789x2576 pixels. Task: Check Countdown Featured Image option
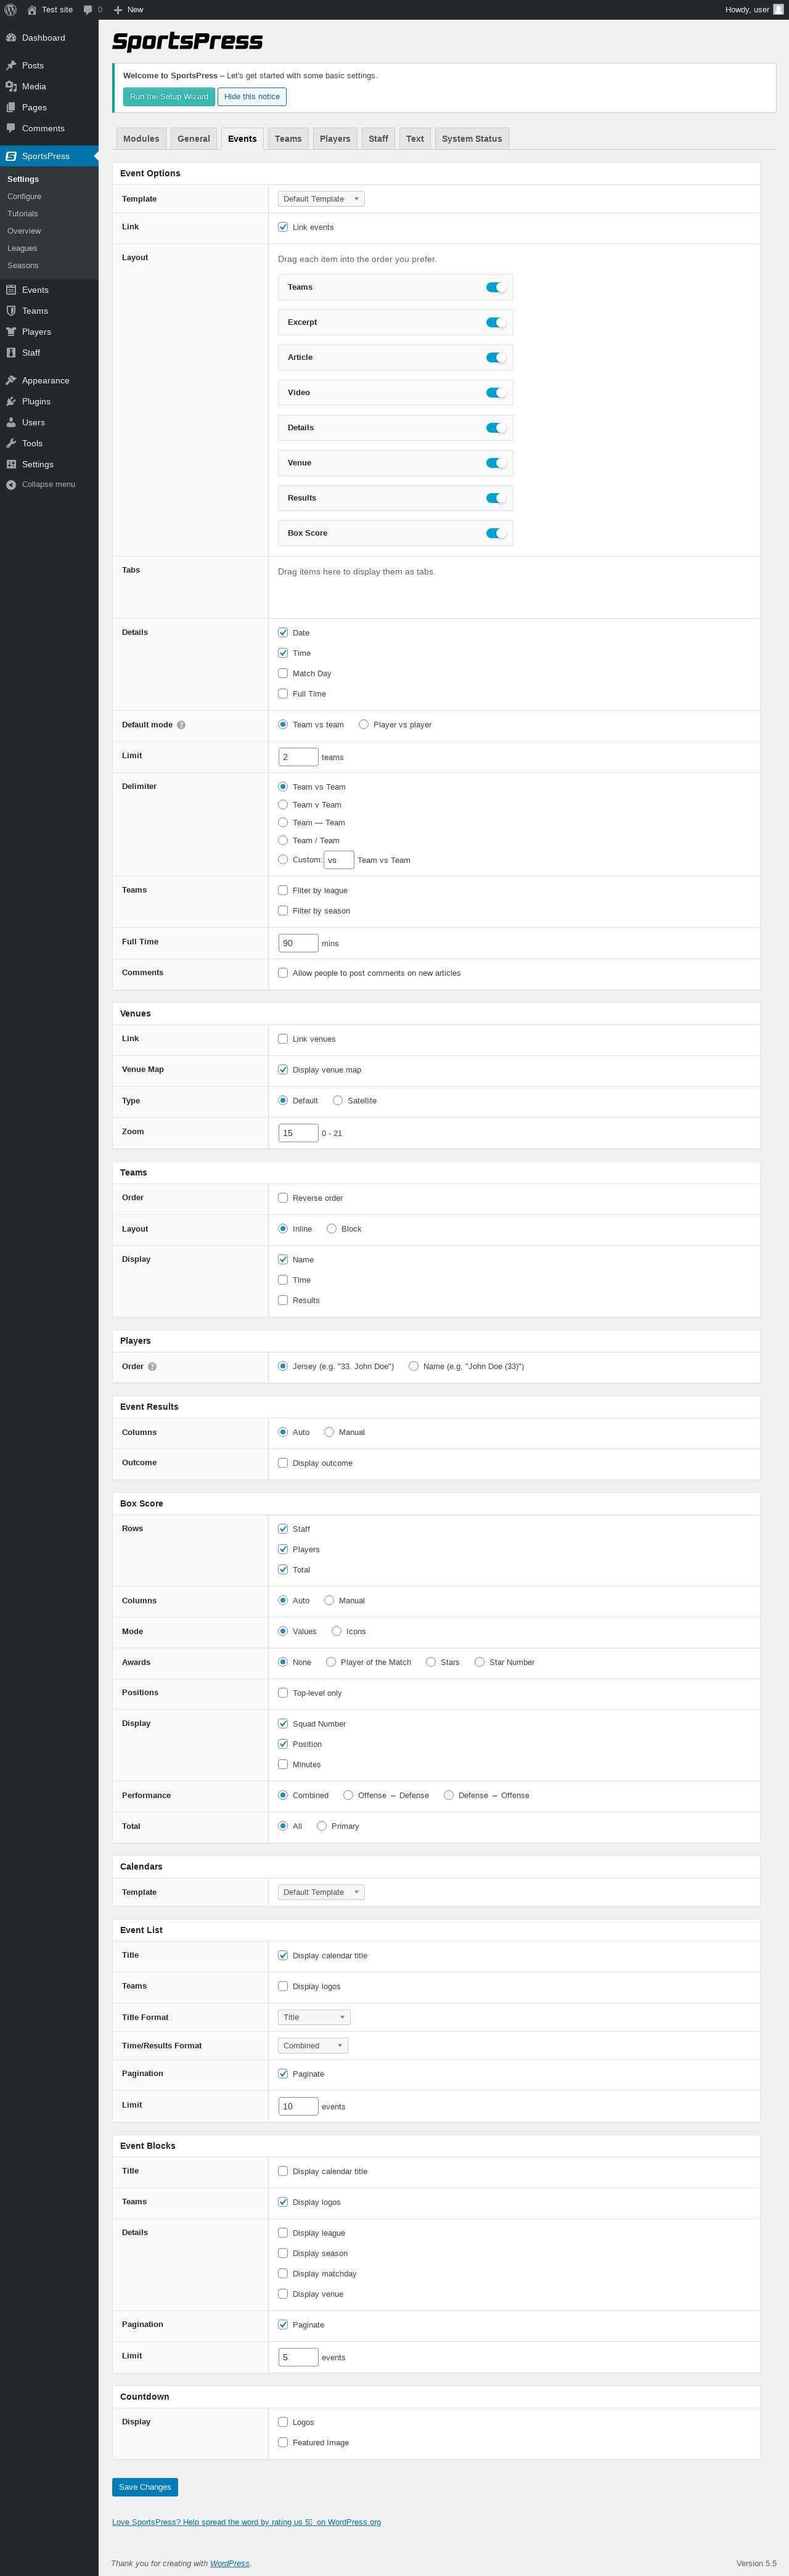[283, 2442]
